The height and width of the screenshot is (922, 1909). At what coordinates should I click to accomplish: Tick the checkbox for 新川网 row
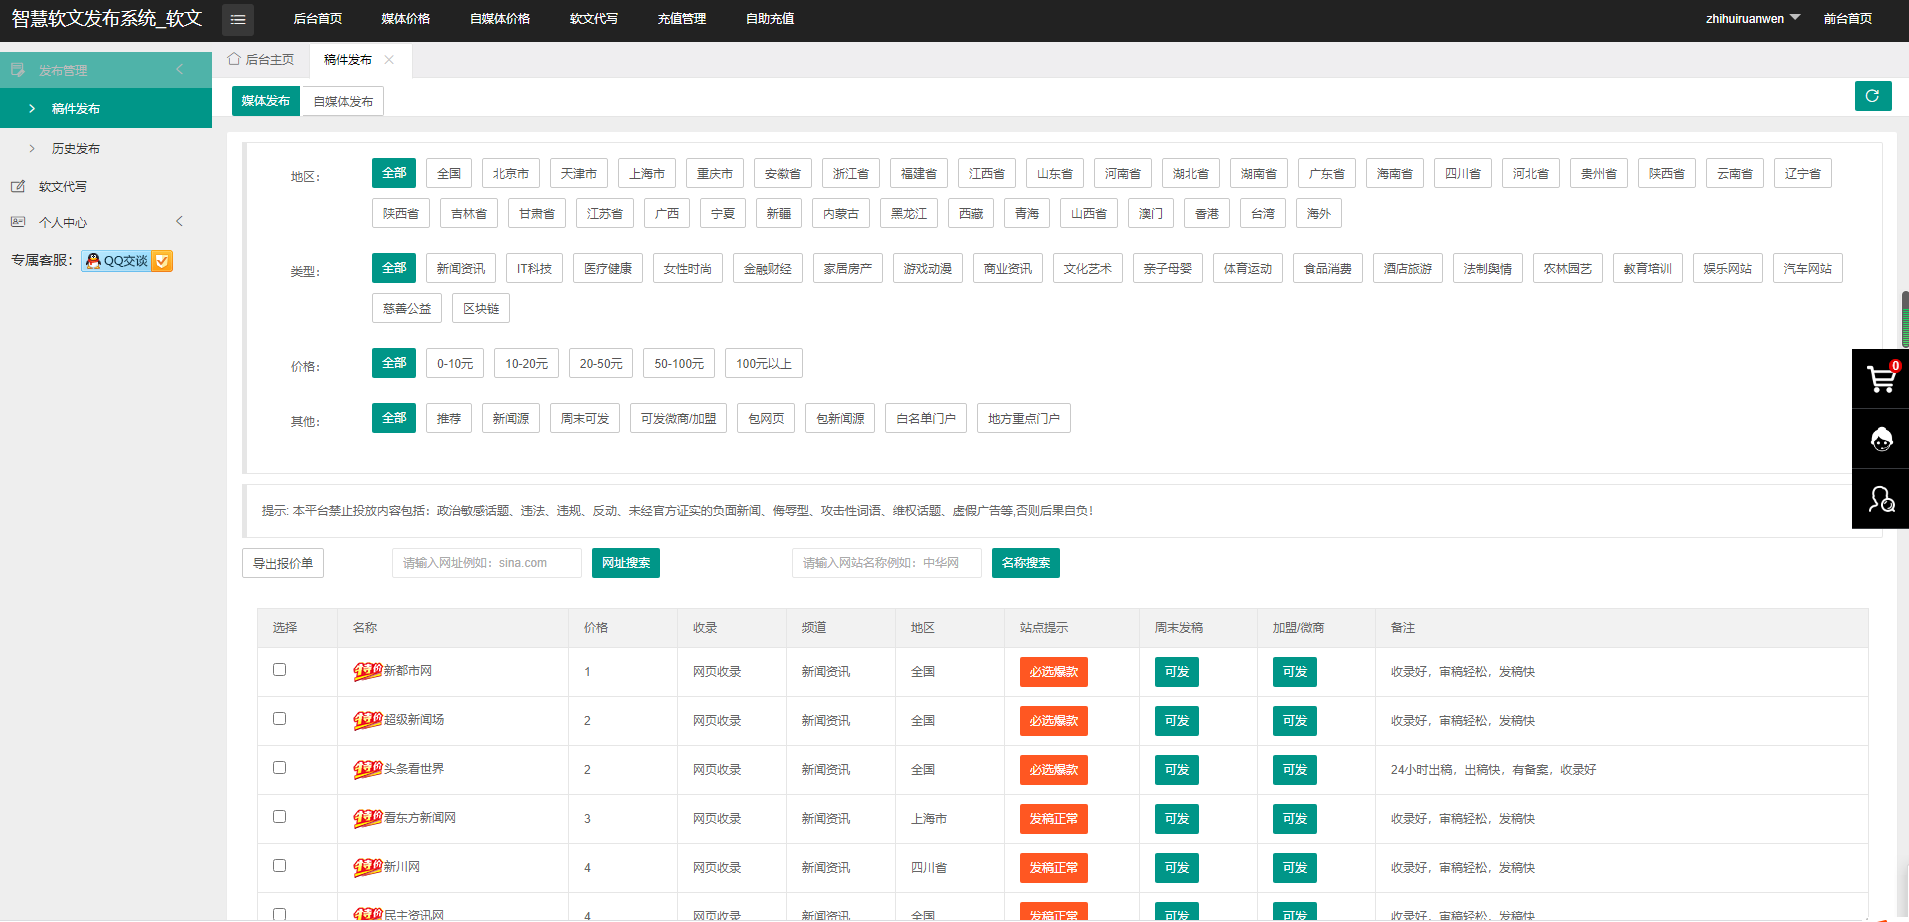click(x=280, y=866)
